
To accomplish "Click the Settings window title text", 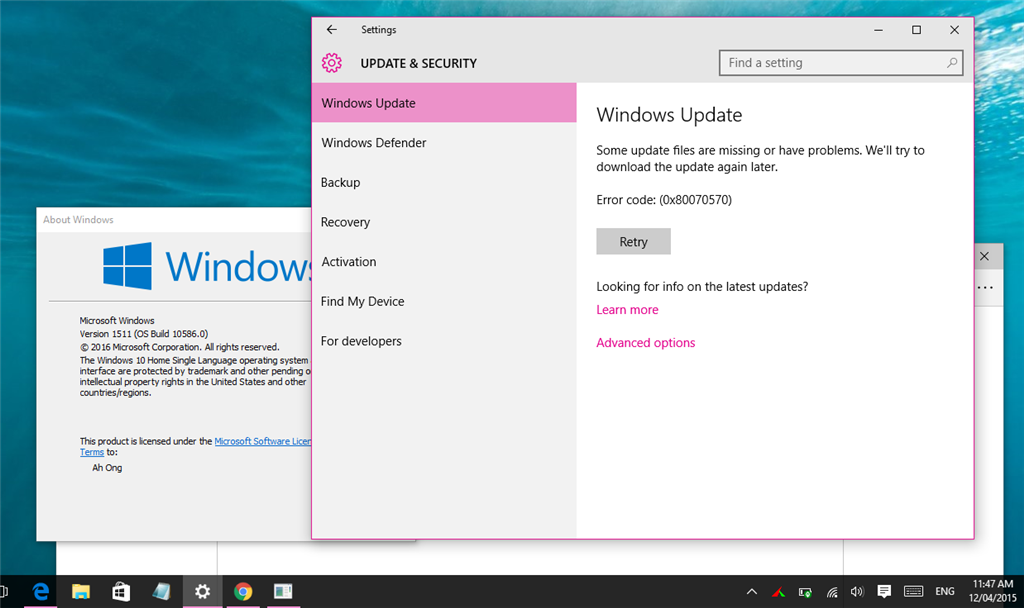I will (x=379, y=30).
